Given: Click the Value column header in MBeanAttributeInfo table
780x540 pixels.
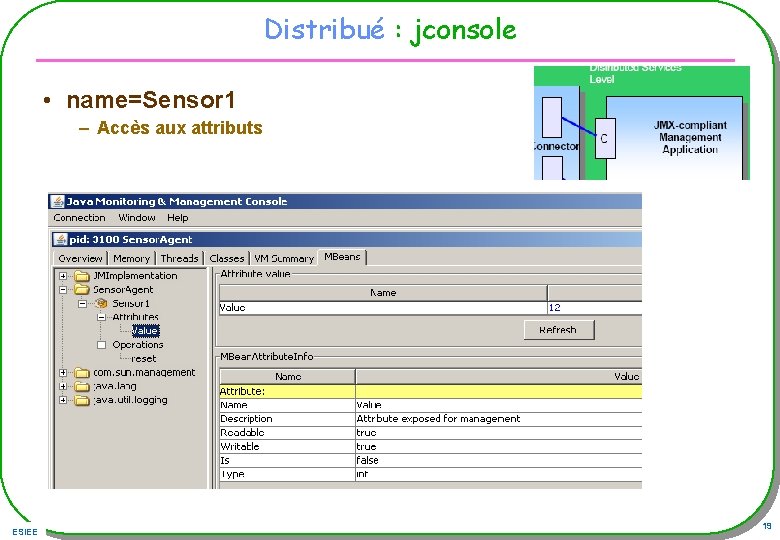Looking at the screenshot, I should click(x=499, y=376).
